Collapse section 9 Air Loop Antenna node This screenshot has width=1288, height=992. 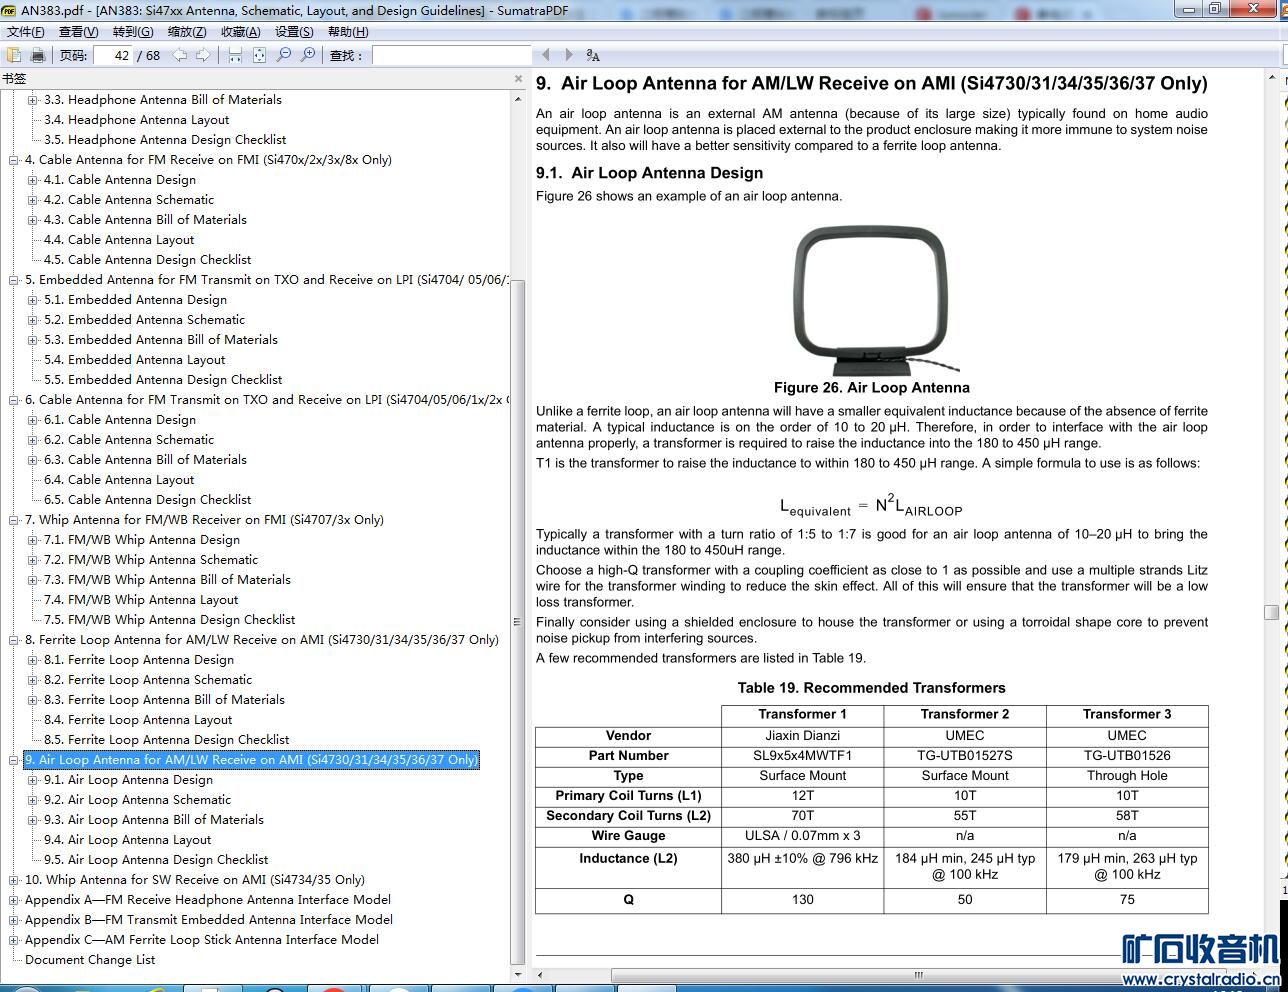14,760
